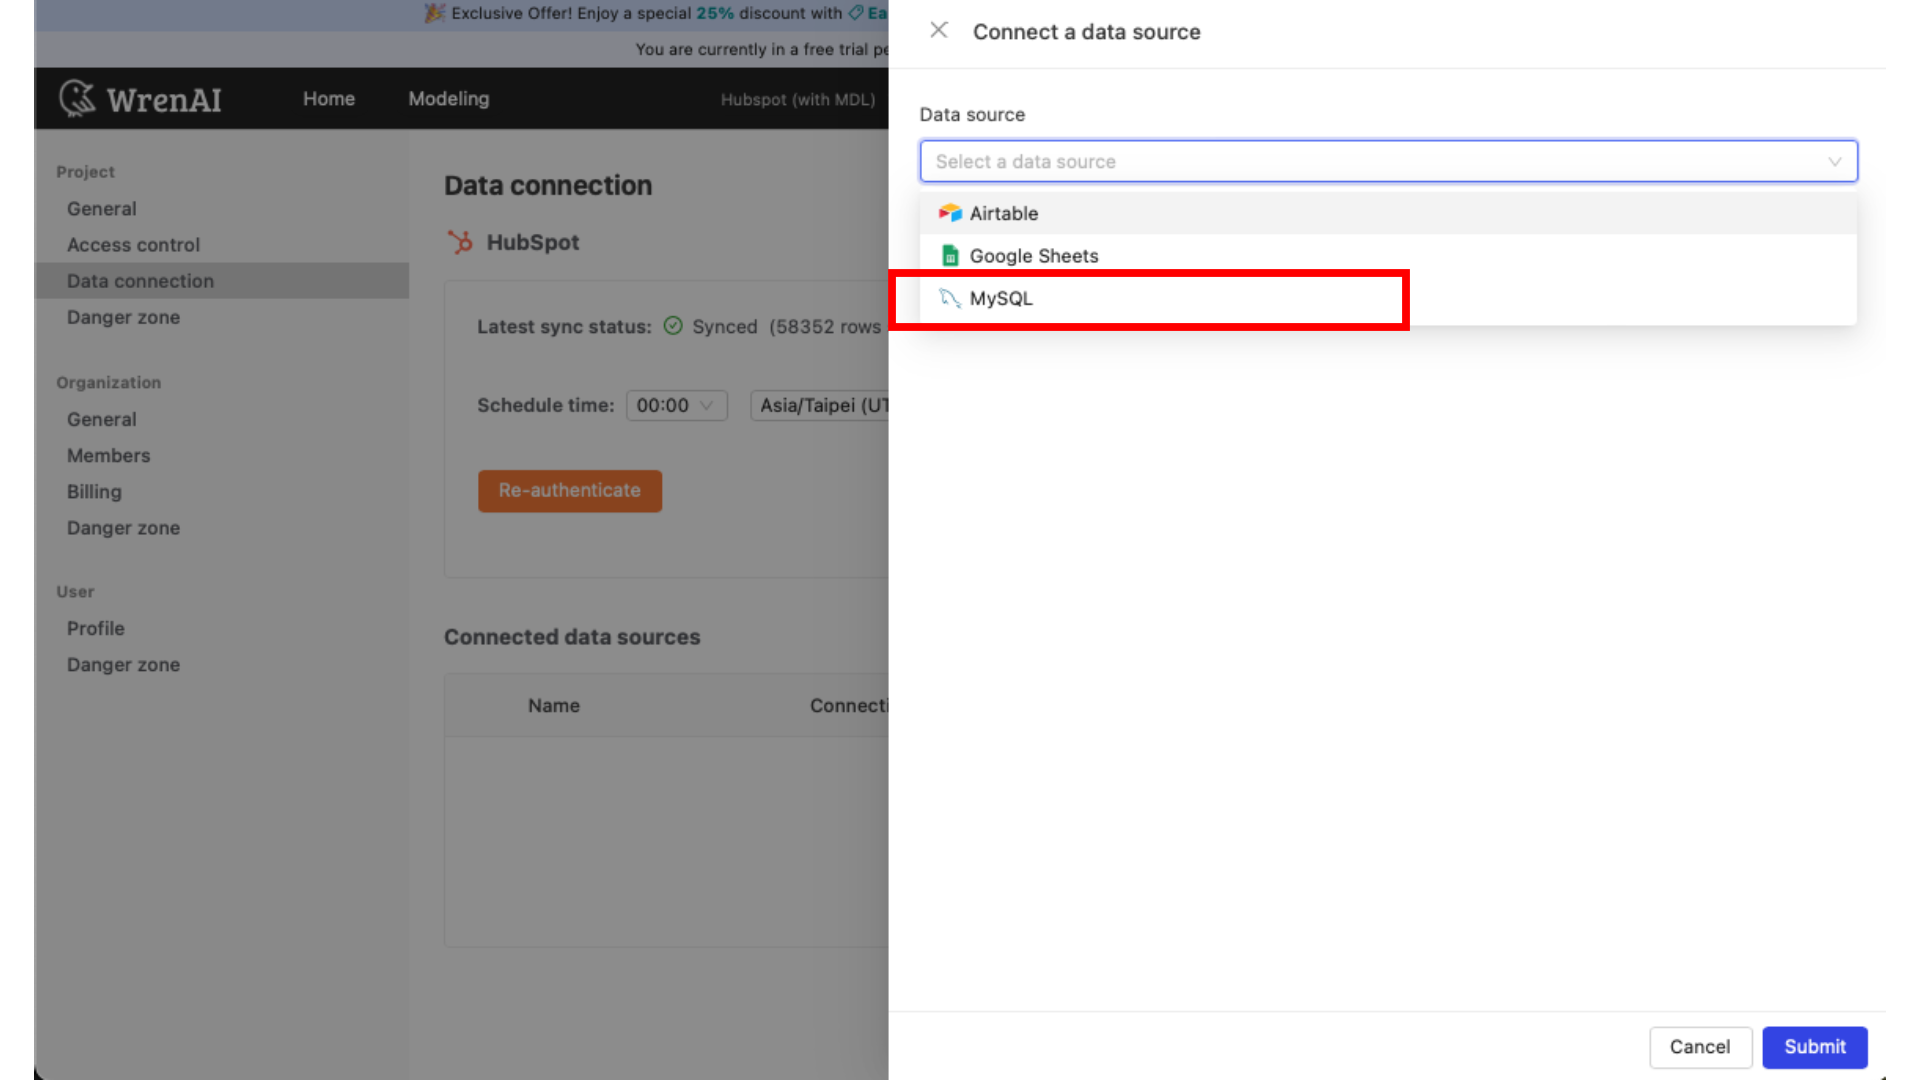The image size is (1920, 1080).
Task: Click the Project sidebar section header
Action: [x=85, y=172]
